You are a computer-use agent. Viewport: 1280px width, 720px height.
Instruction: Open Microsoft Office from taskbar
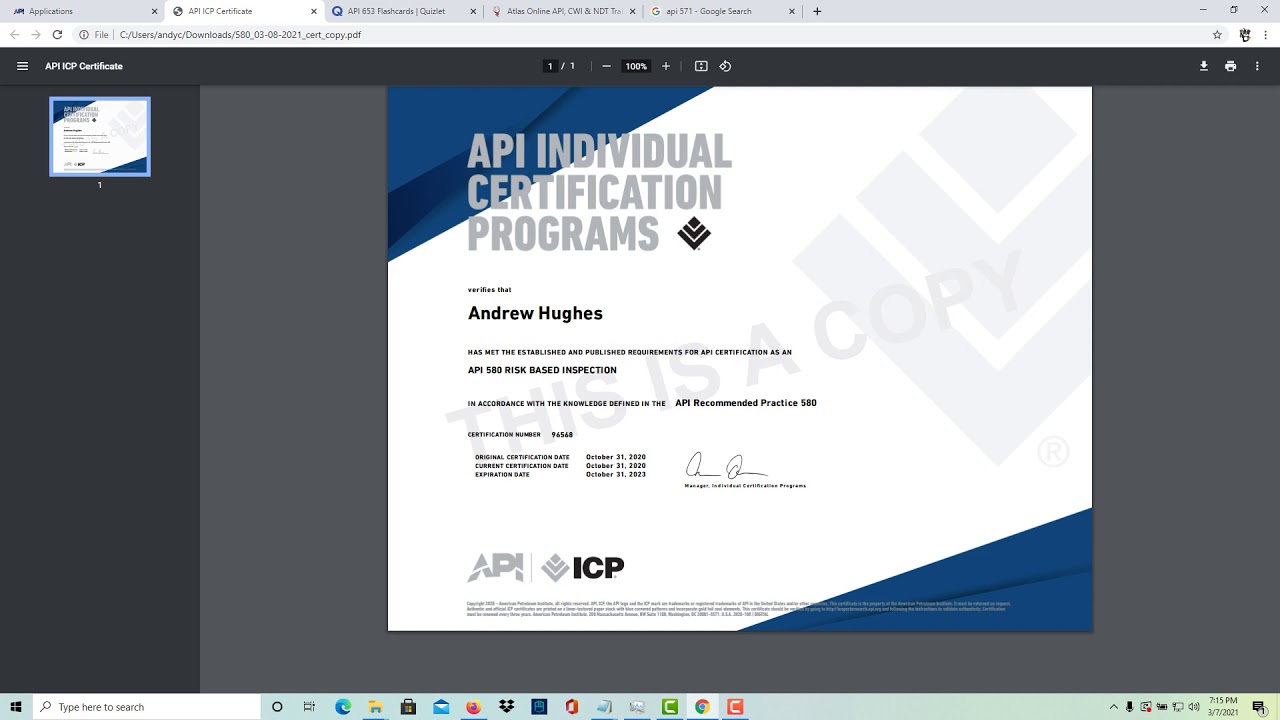click(571, 707)
